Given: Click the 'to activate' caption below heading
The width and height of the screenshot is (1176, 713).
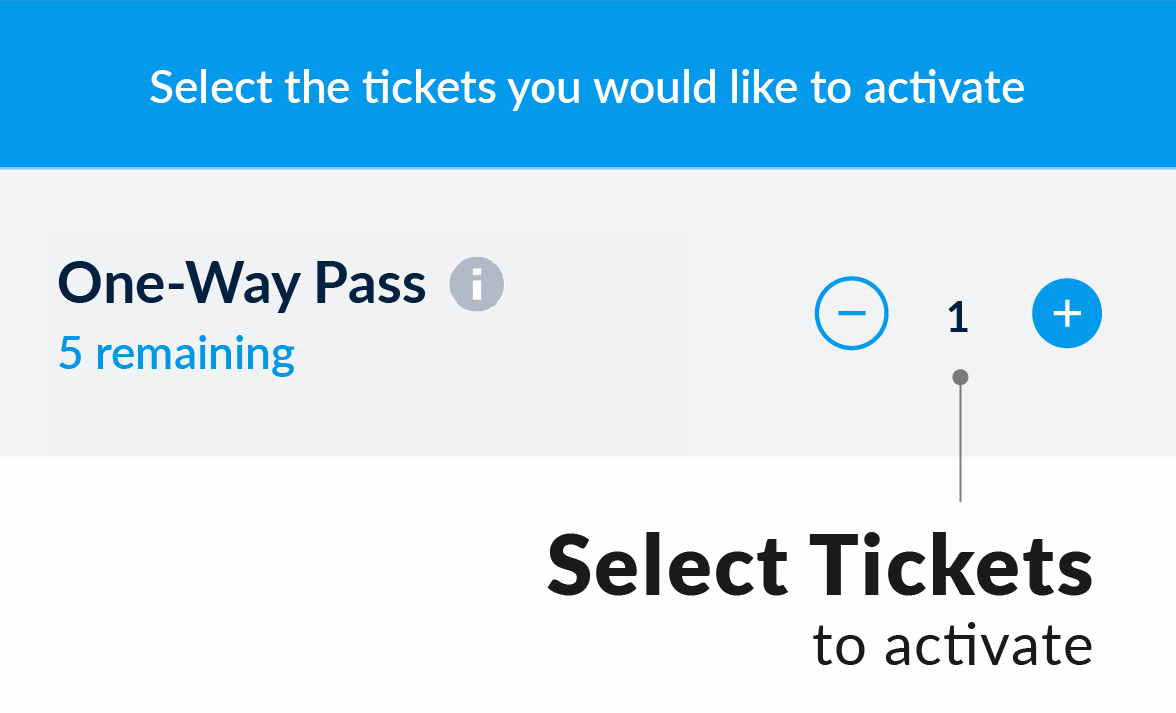Looking at the screenshot, I should (952, 646).
